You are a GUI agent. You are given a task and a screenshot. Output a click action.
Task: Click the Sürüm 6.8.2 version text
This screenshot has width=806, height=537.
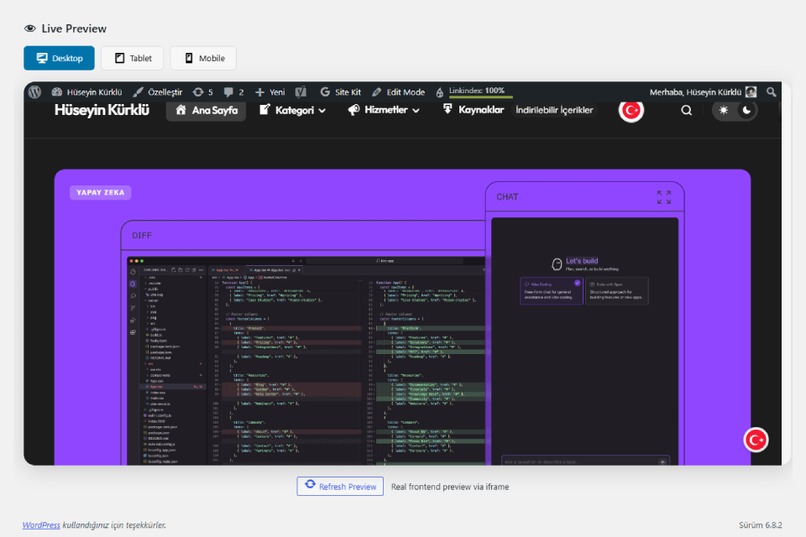click(x=760, y=525)
